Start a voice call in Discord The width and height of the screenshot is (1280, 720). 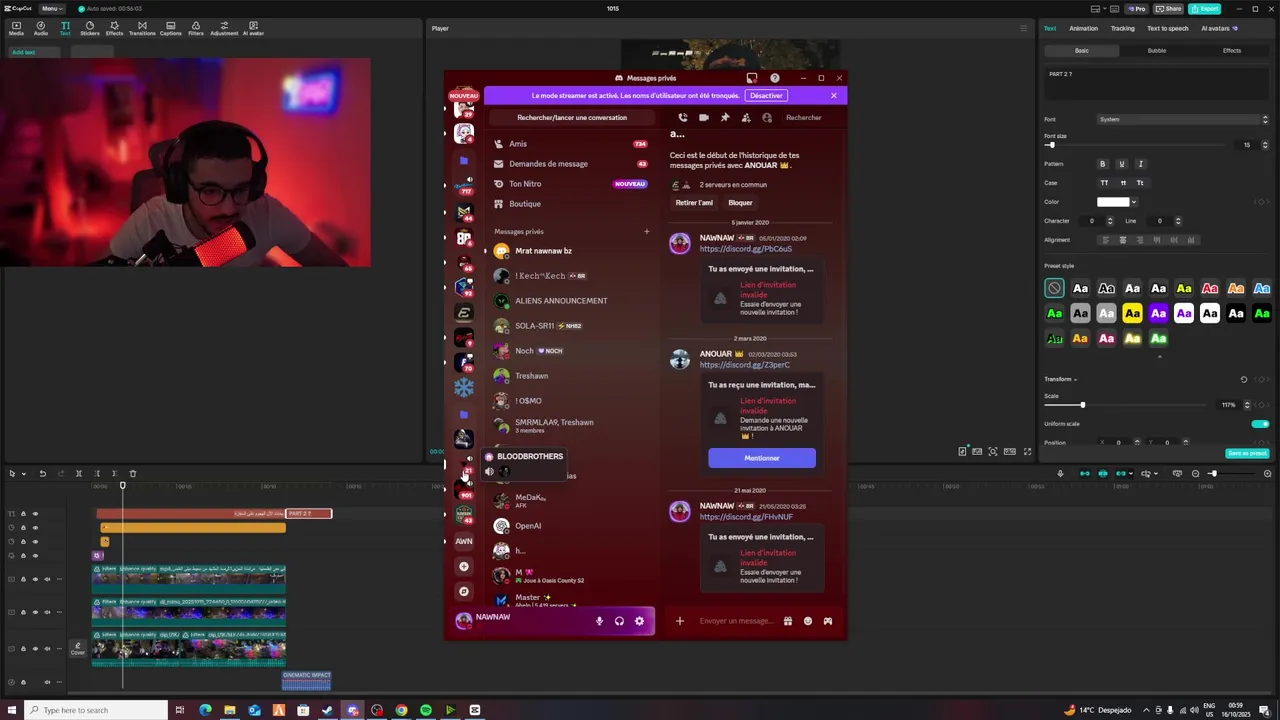[x=683, y=117]
